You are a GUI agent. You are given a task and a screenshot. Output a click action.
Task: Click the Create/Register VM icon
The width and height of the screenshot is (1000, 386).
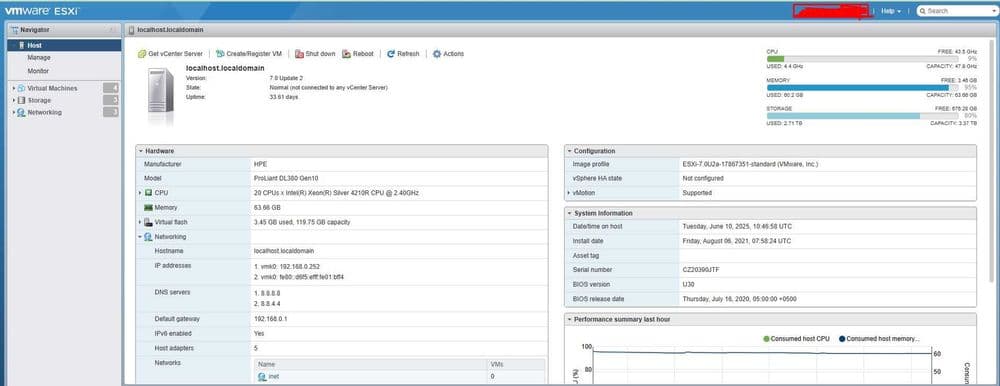[220, 54]
